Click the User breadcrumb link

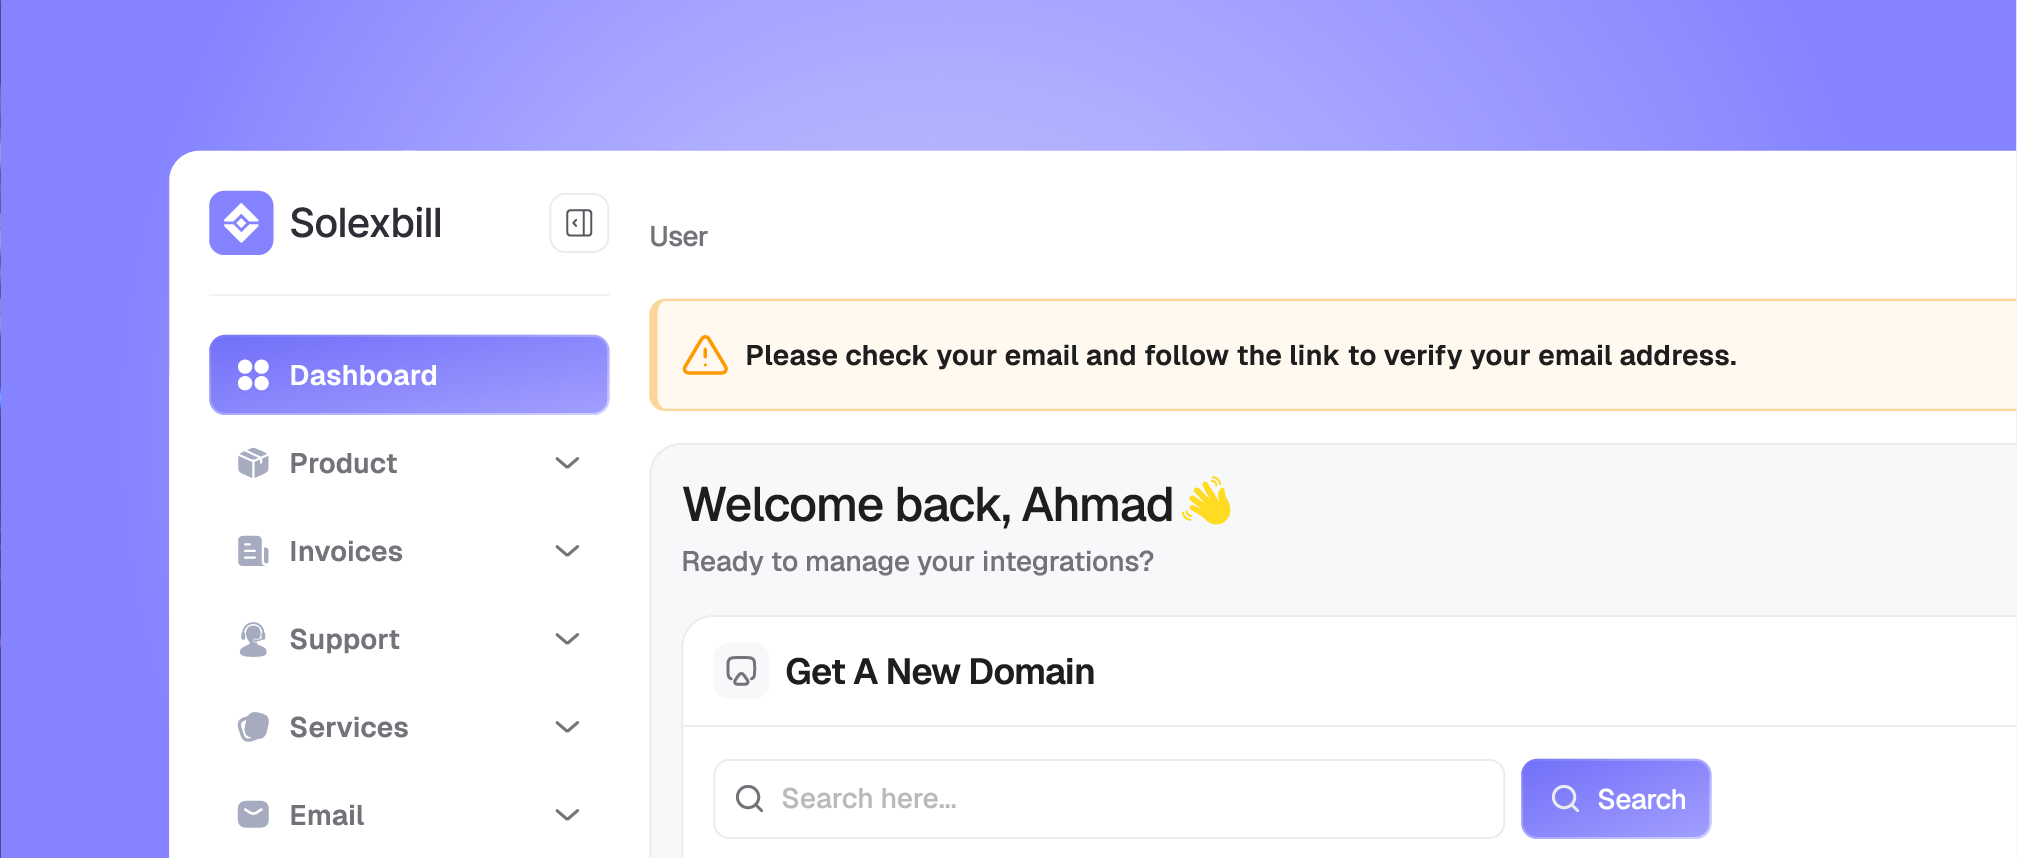tap(678, 237)
